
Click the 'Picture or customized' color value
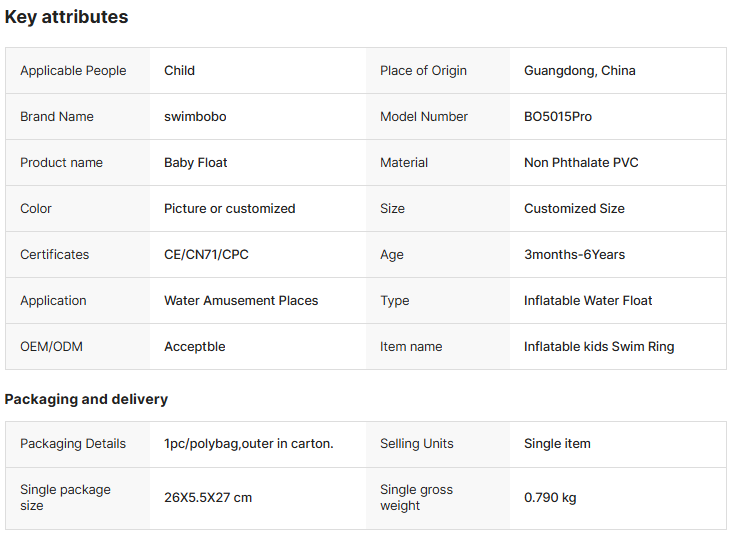229,209
